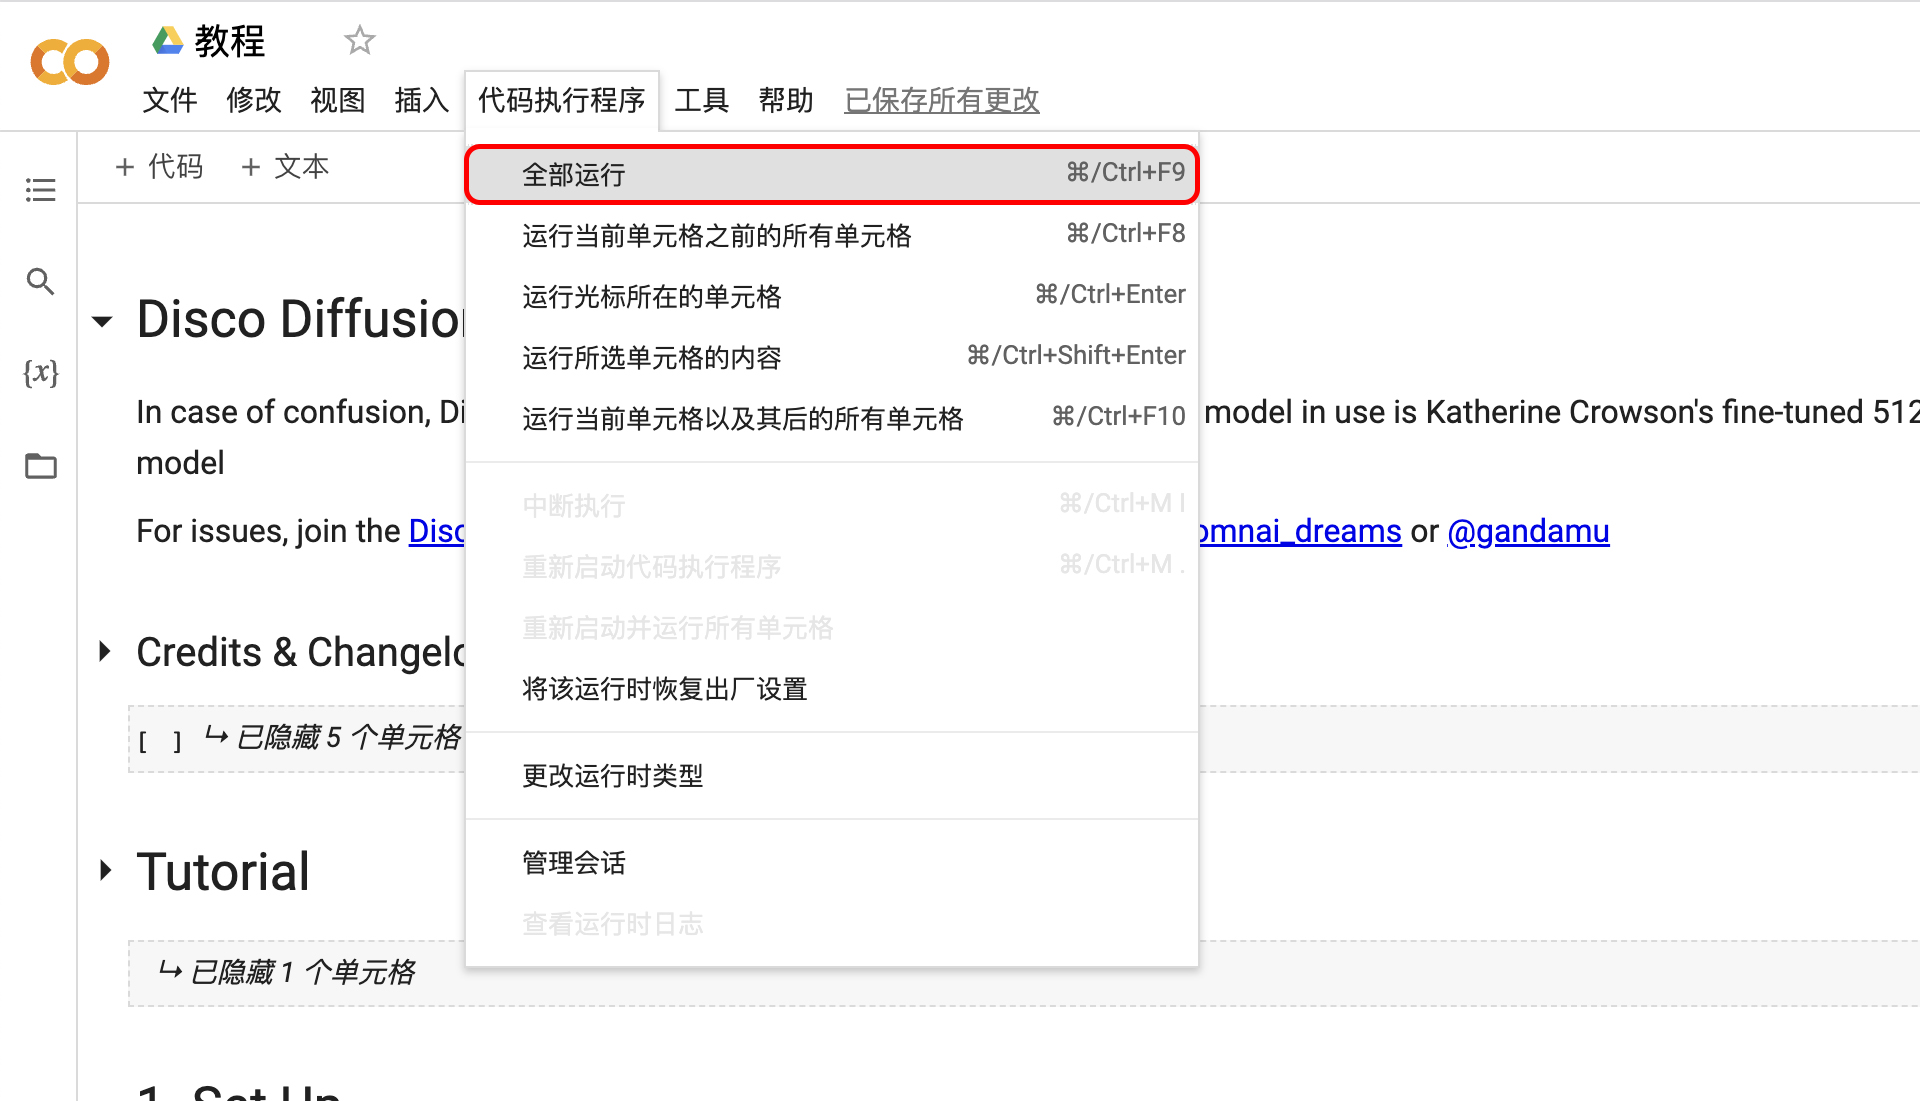Click the Google Drive icon beside title
This screenshot has width=1920, height=1101.
pyautogui.click(x=167, y=41)
